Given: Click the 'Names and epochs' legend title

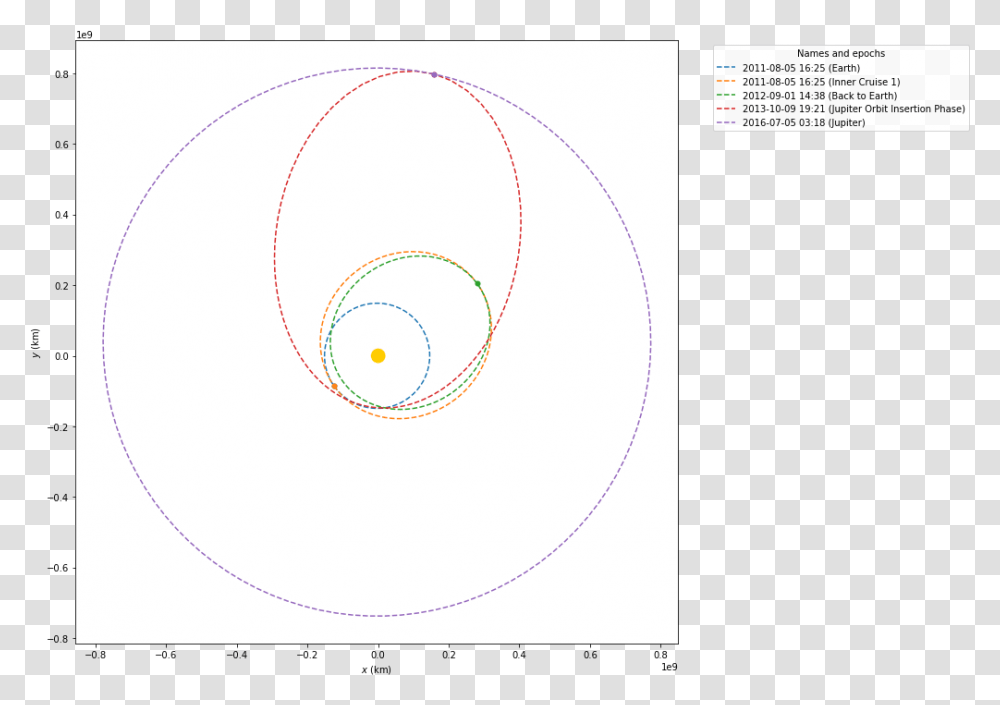Looking at the screenshot, I should tap(841, 54).
